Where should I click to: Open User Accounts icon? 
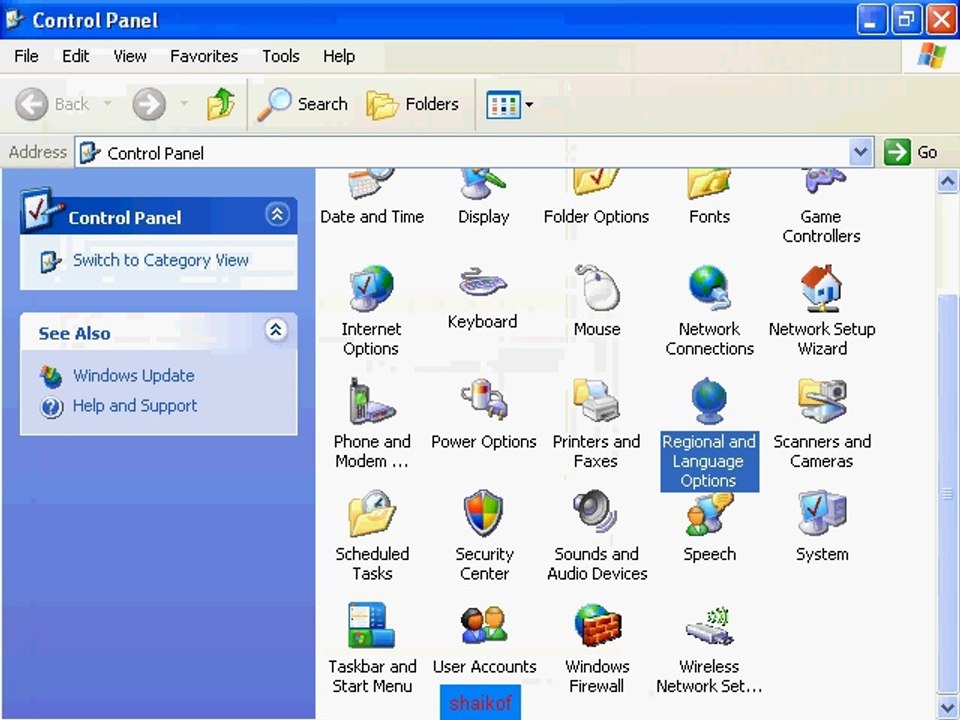coord(484,625)
